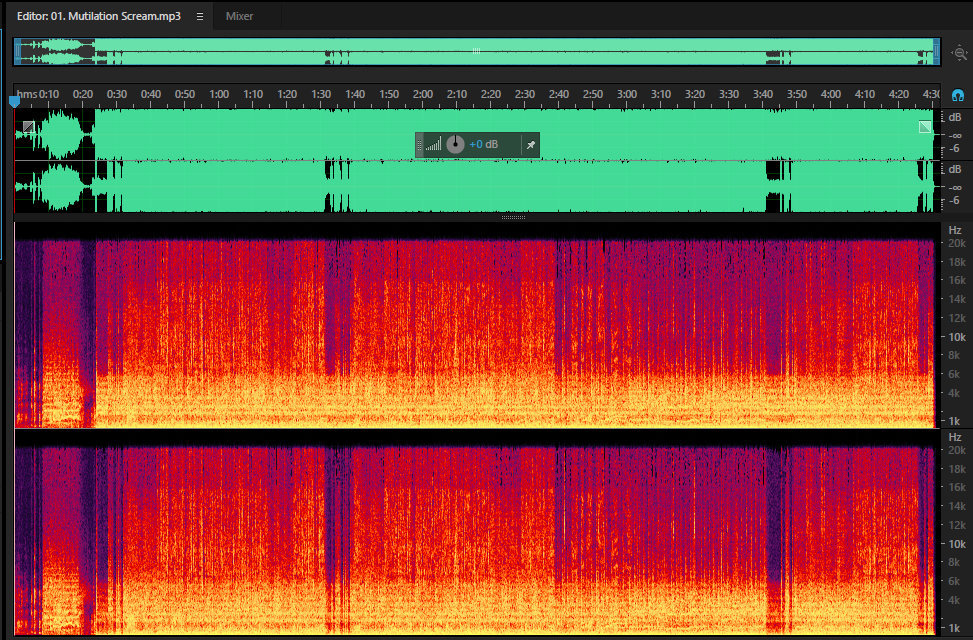Click the left handle of the zoom navigator
The width and height of the screenshot is (973, 640).
(x=18, y=52)
